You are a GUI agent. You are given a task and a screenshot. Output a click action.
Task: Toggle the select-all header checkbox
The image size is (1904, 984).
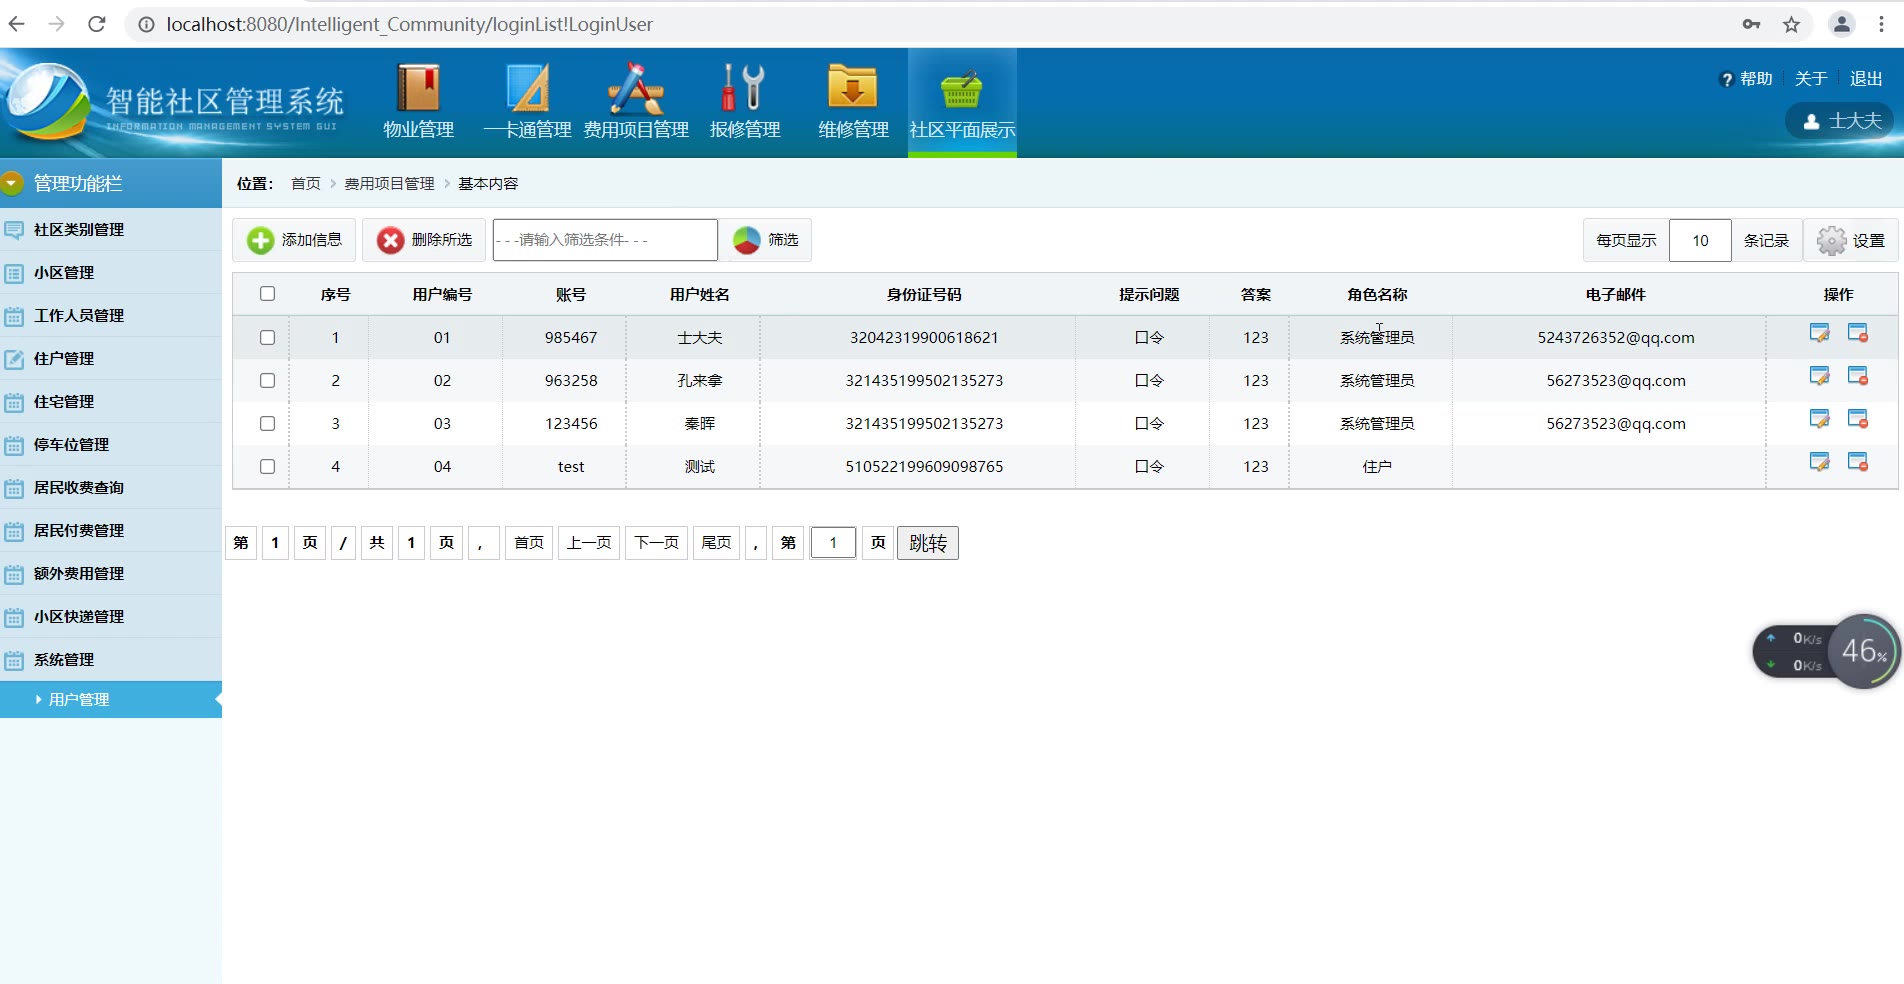[x=267, y=294]
